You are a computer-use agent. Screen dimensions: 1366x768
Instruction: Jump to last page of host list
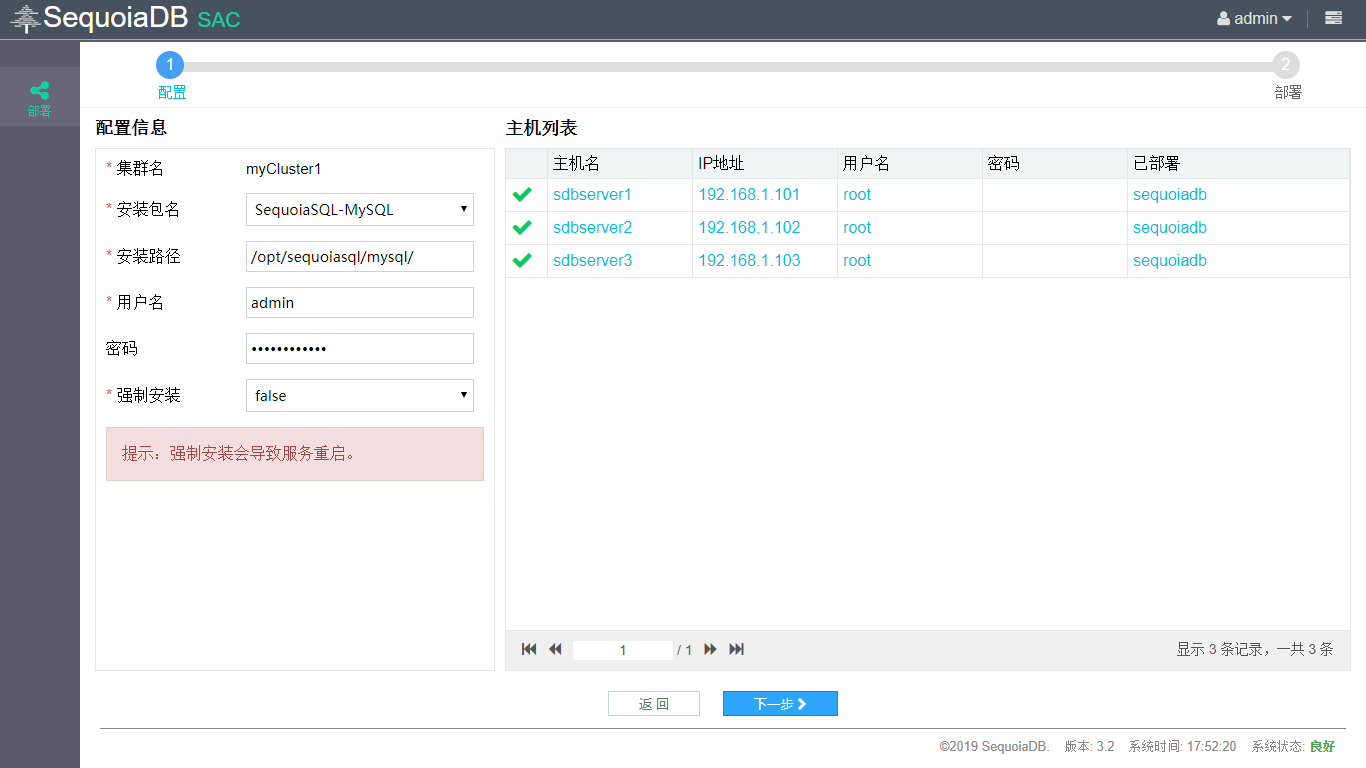pos(737,650)
